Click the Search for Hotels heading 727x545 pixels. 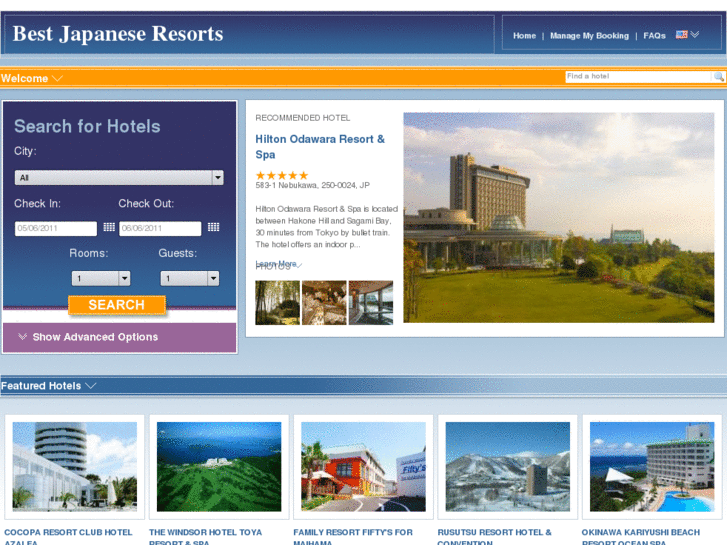[x=87, y=126]
